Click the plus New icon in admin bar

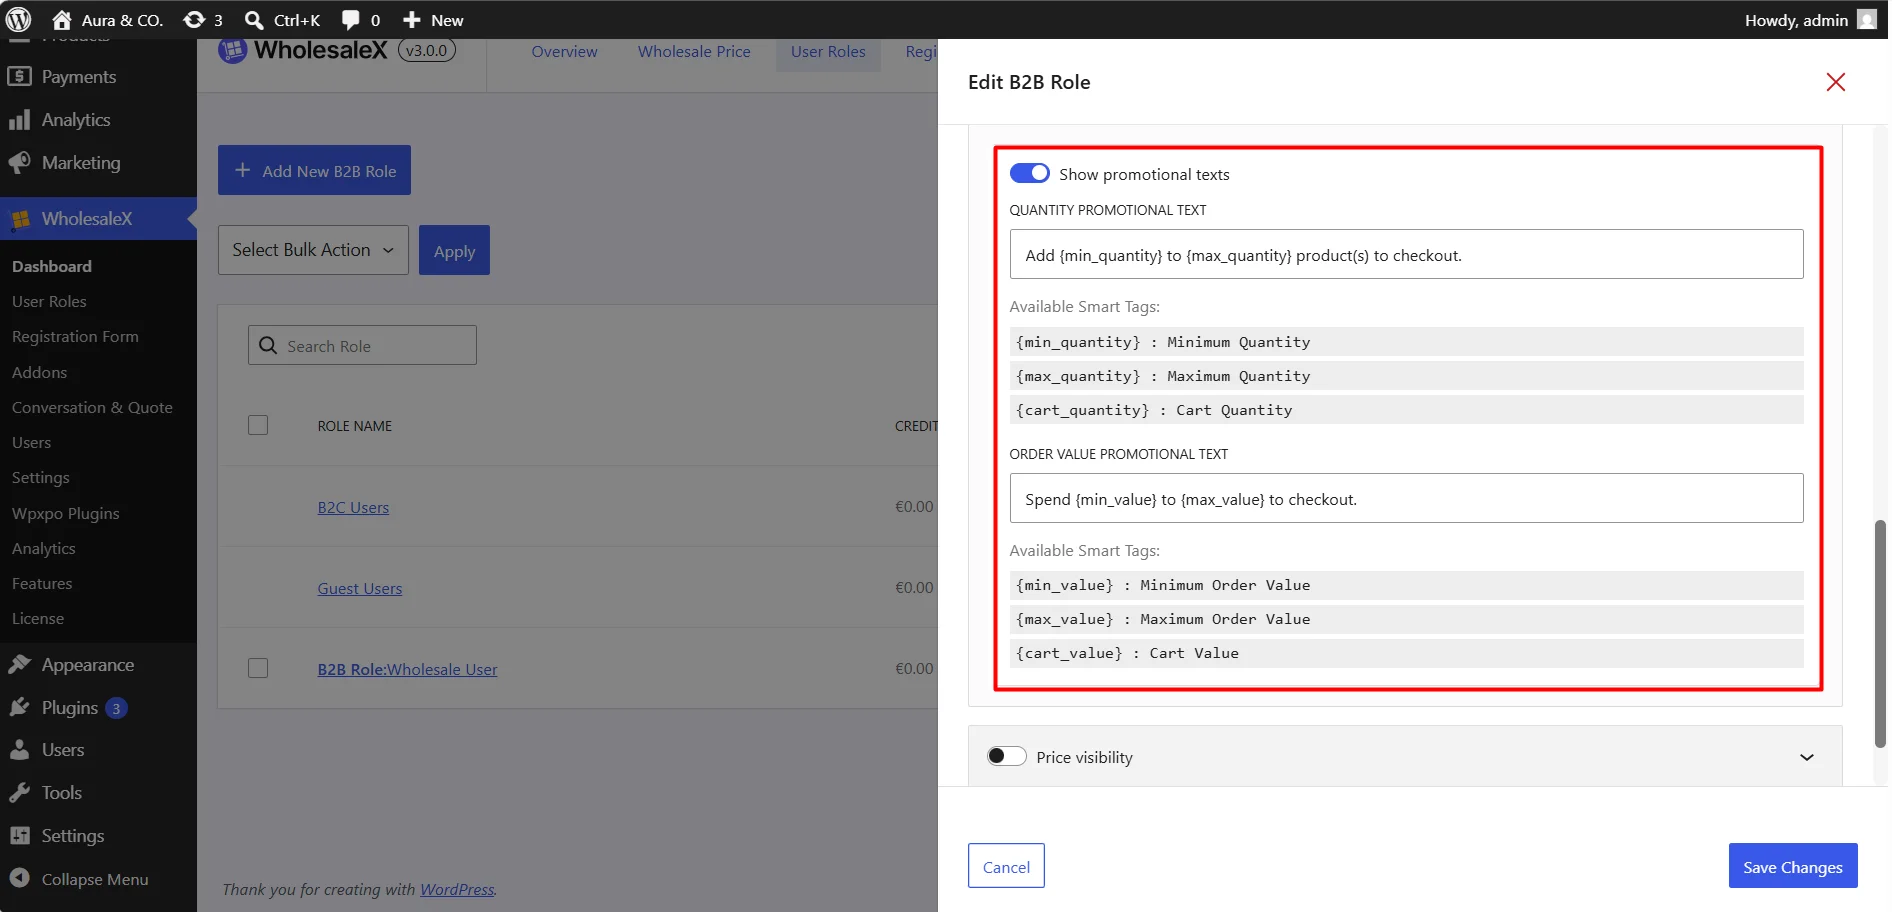[411, 20]
